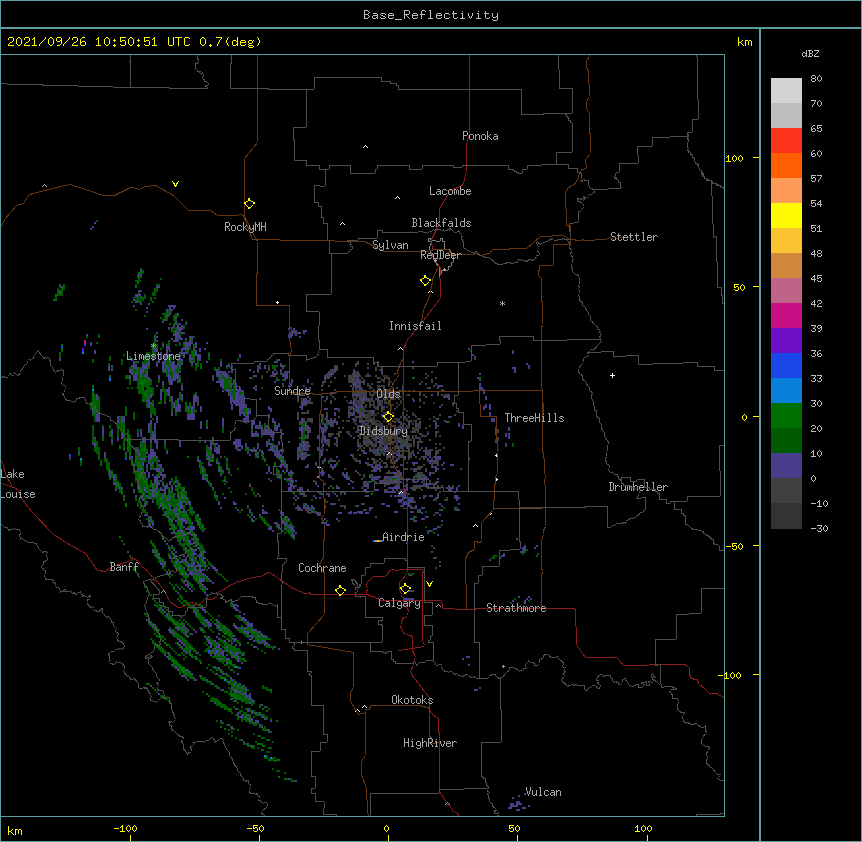Viewport: 862px width, 842px height.
Task: Click the Banff label
Action: 124,567
